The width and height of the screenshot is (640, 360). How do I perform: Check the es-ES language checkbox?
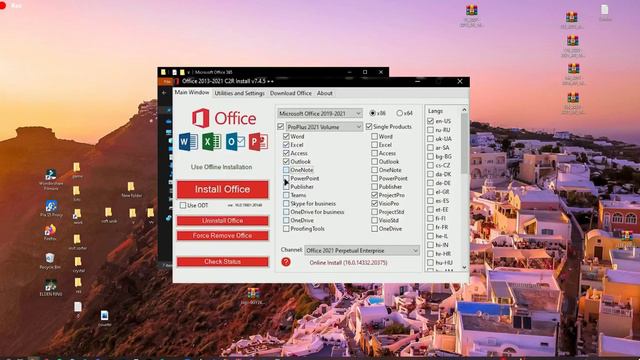coord(430,200)
